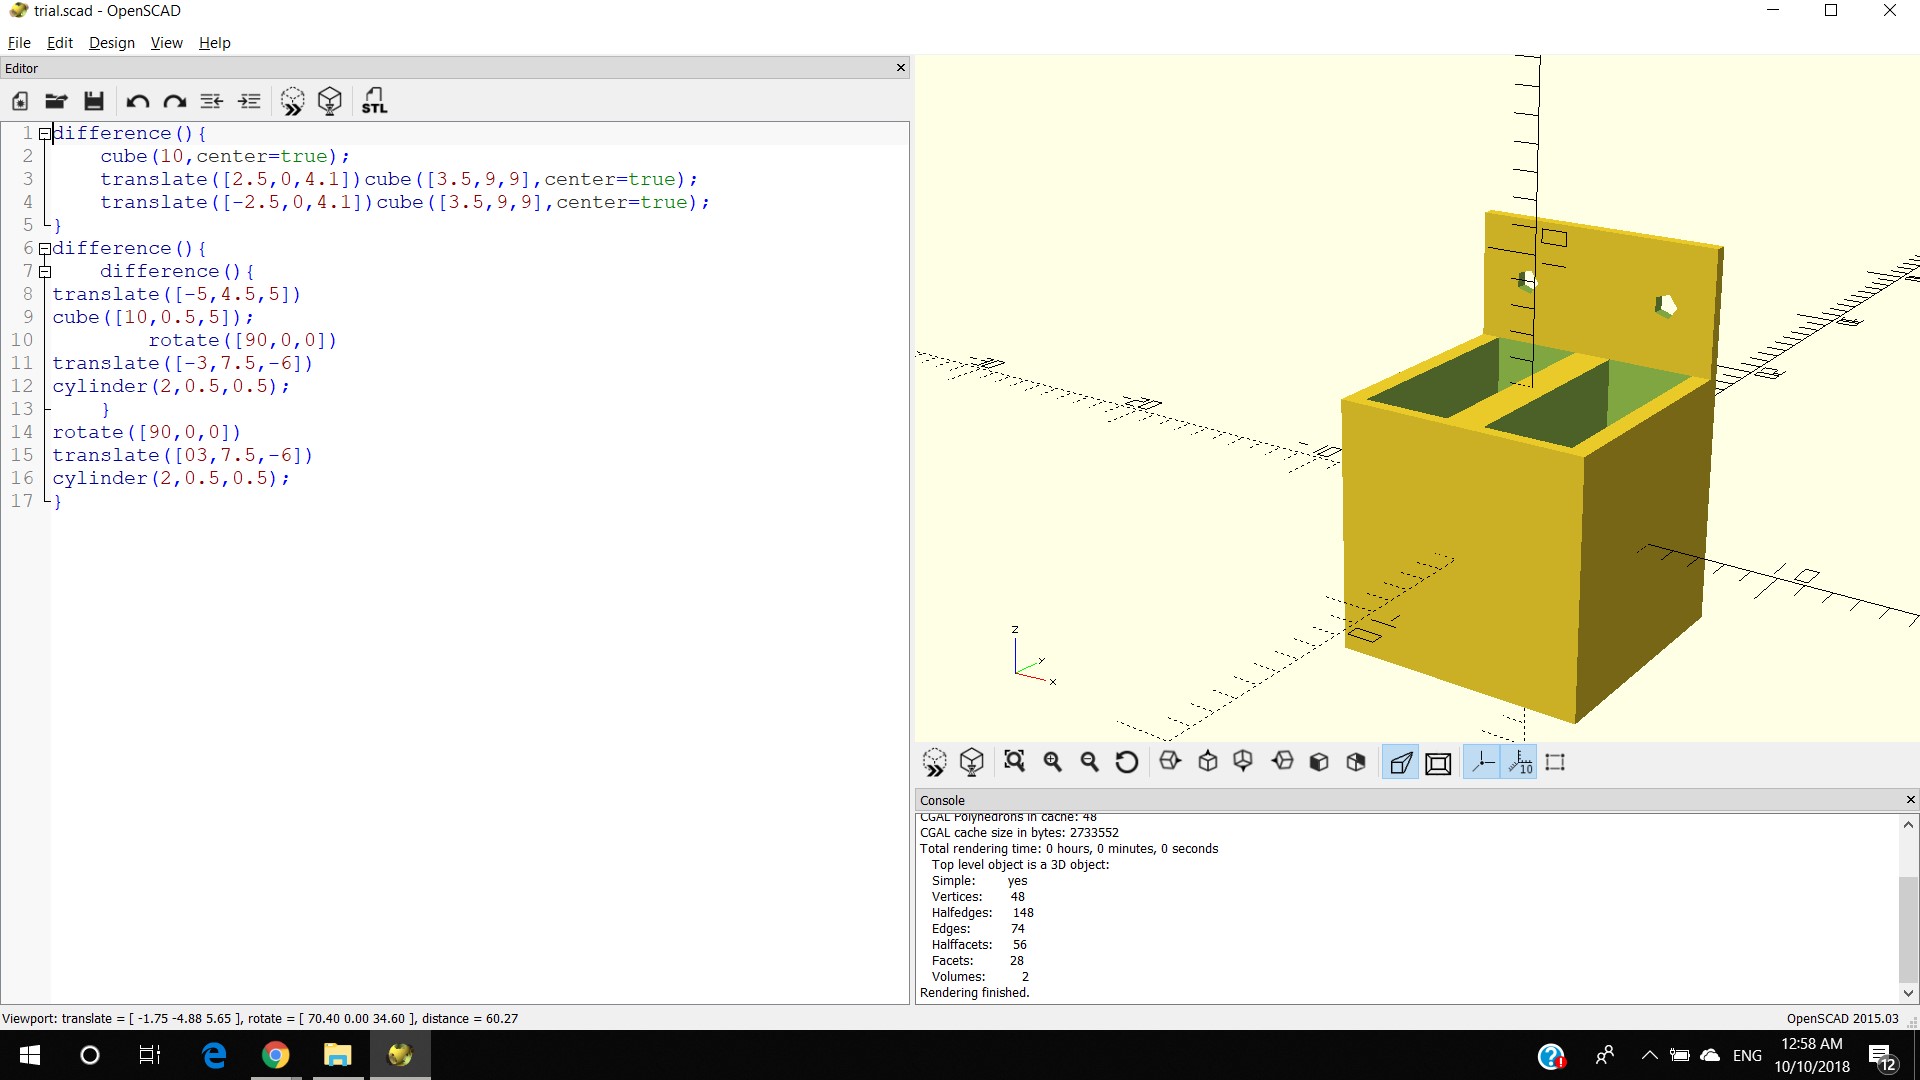Click Reset View circular arrow icon
Screen dimensions: 1920x1080
click(1126, 762)
